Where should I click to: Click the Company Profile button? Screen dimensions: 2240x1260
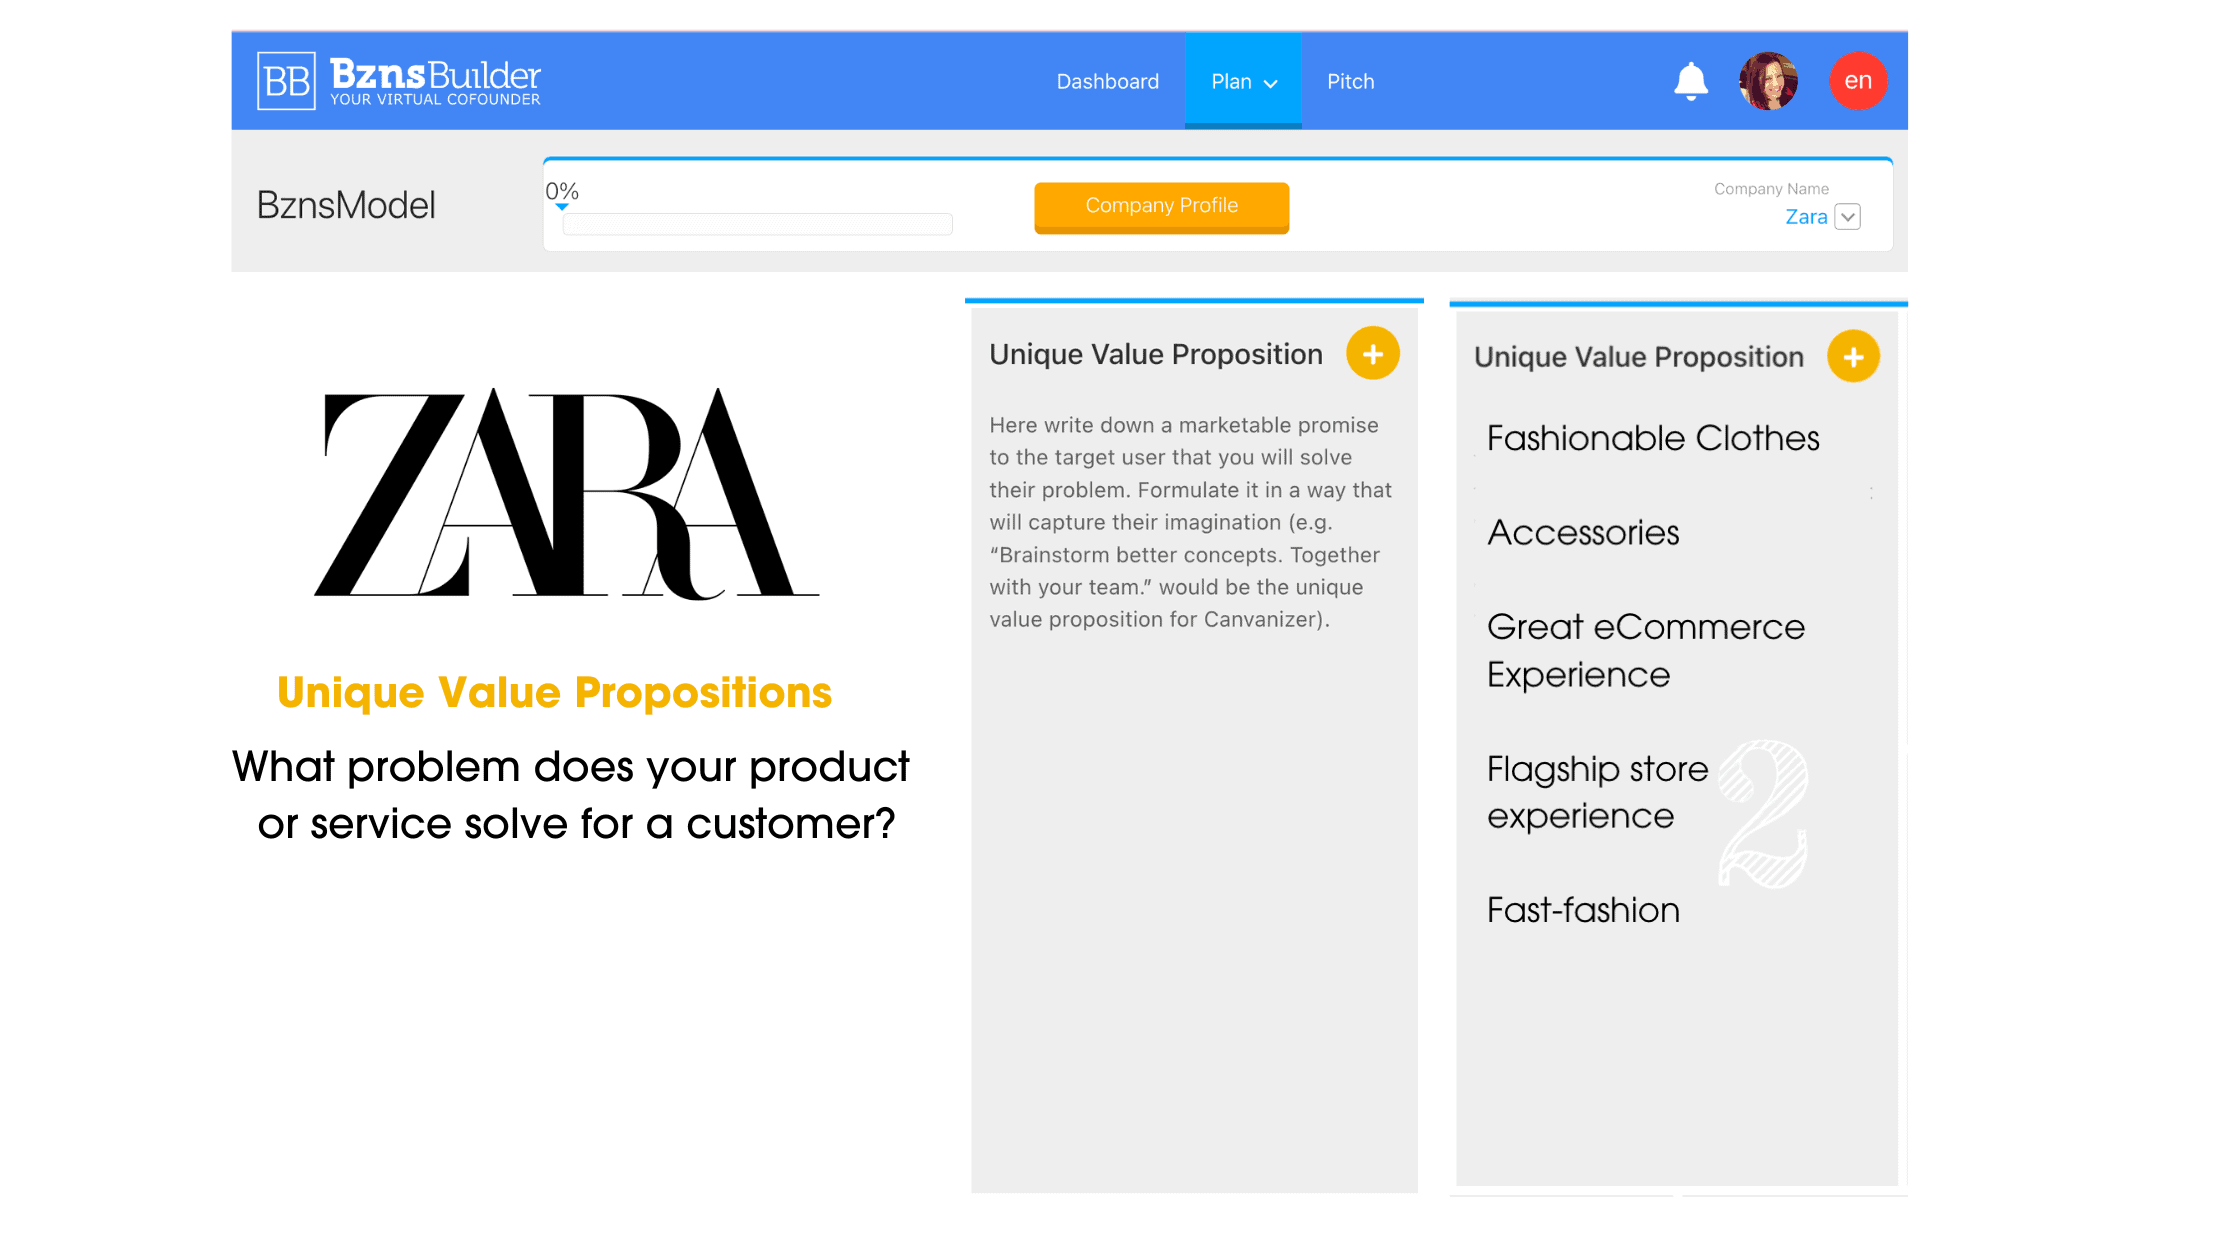(1162, 206)
